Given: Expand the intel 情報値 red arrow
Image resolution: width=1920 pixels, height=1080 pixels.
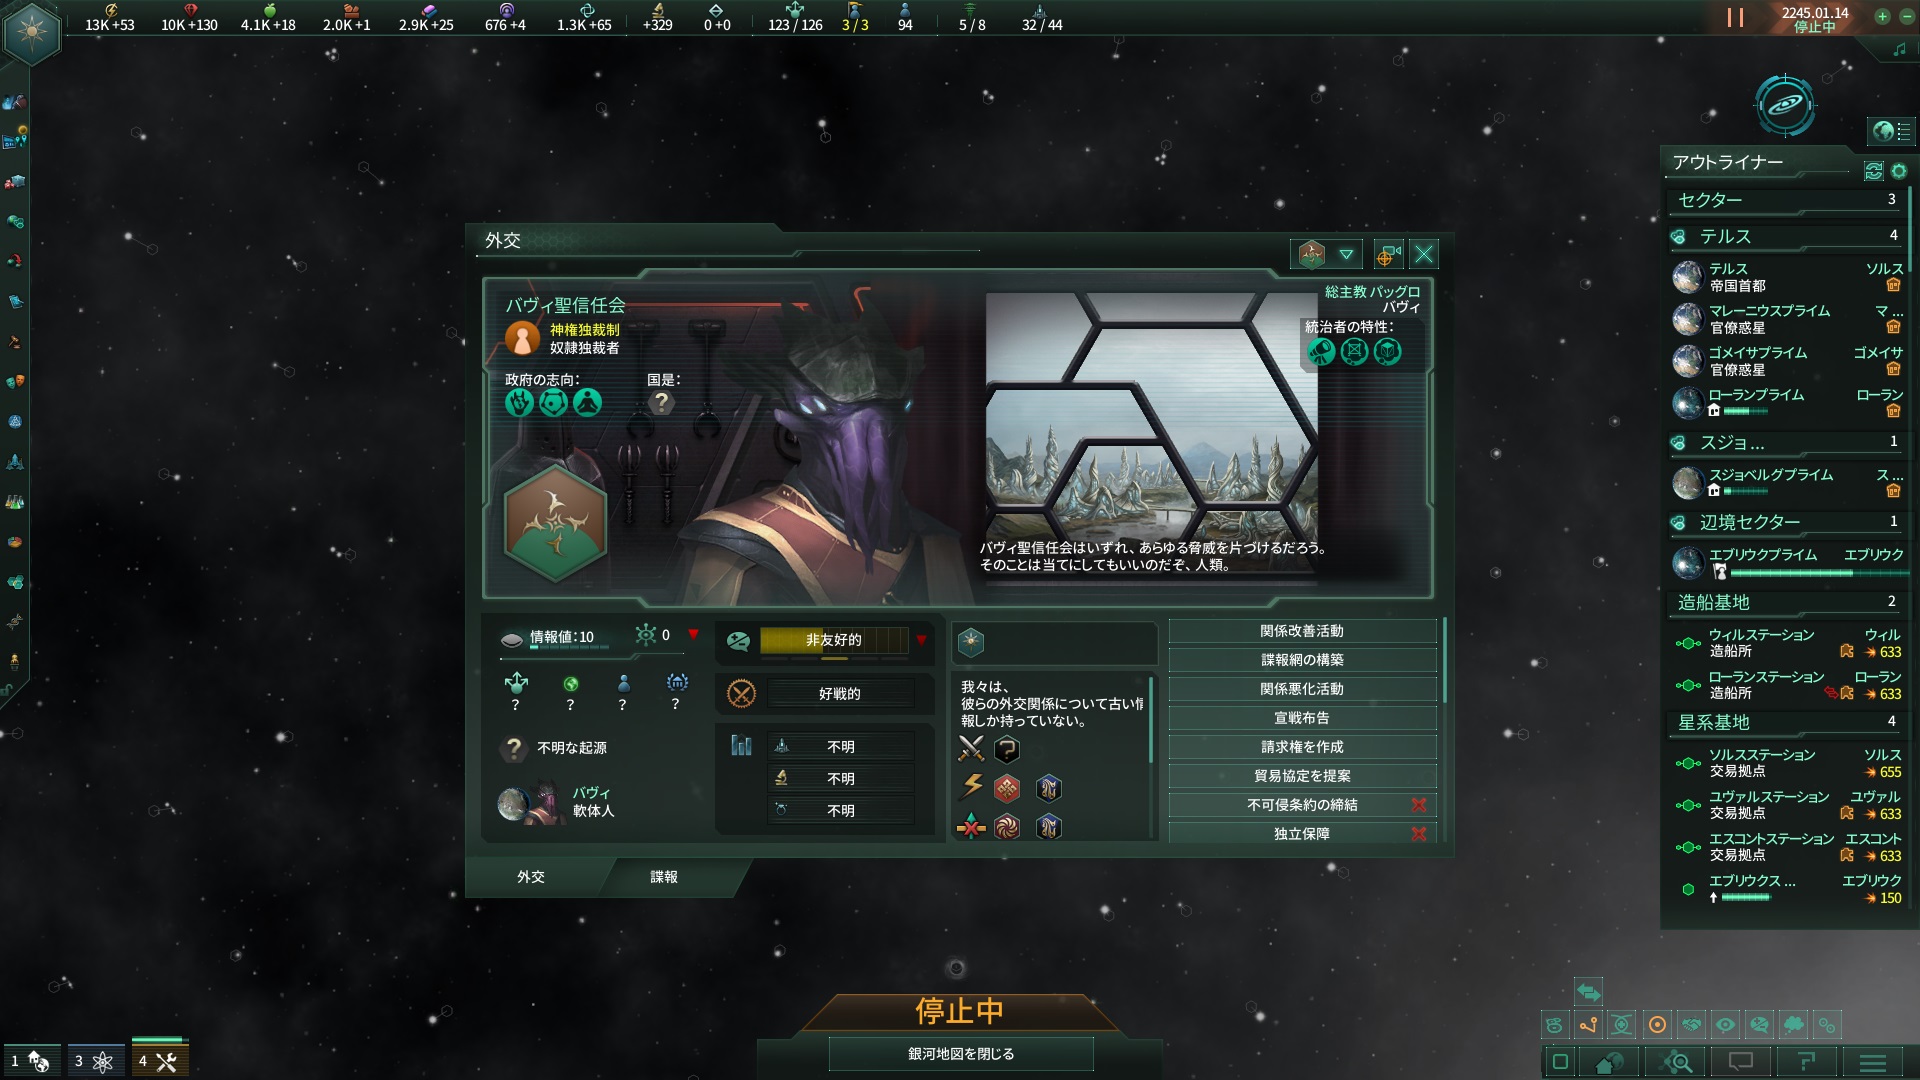Looking at the screenshot, I should [693, 635].
